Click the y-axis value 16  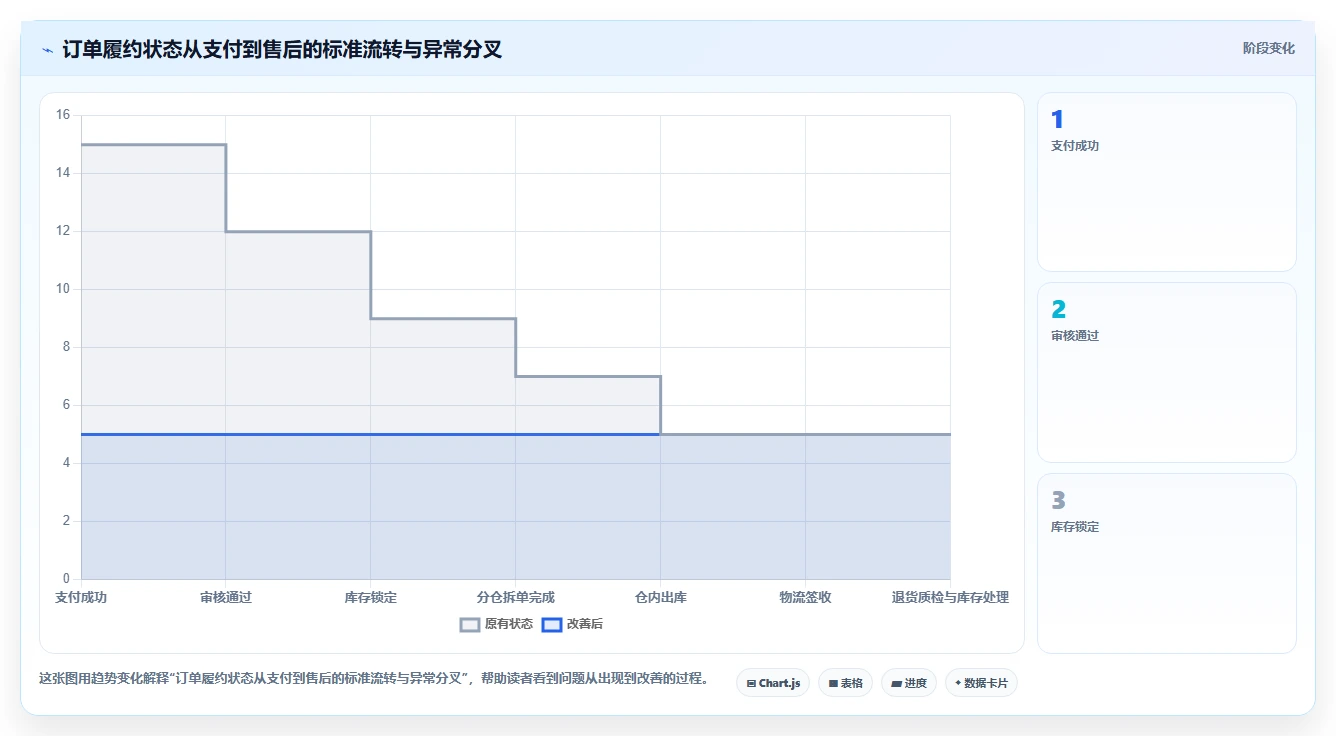point(63,115)
